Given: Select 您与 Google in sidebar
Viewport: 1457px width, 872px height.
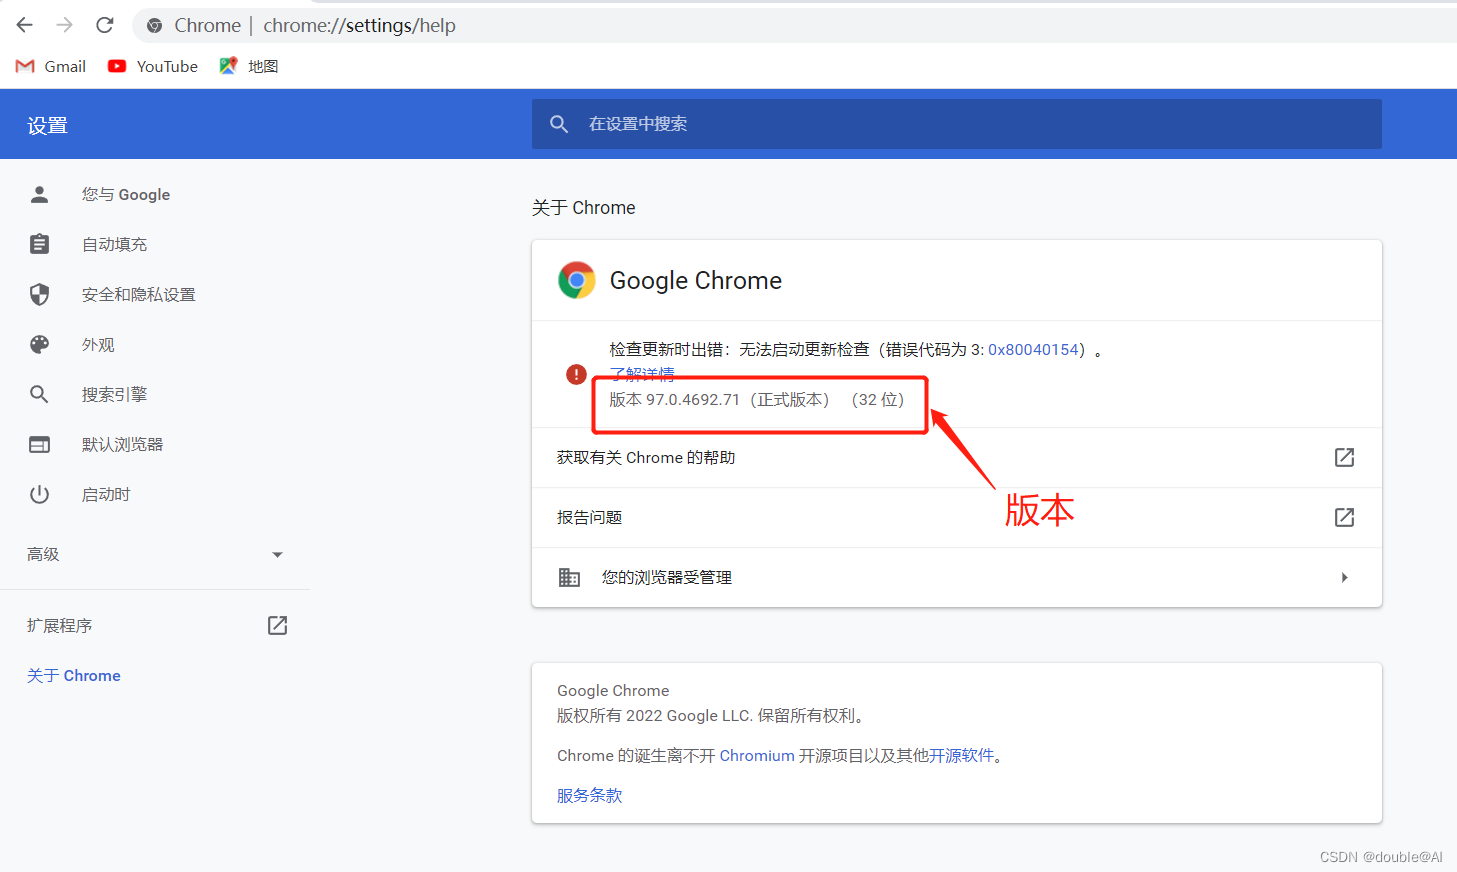Looking at the screenshot, I should click(126, 195).
